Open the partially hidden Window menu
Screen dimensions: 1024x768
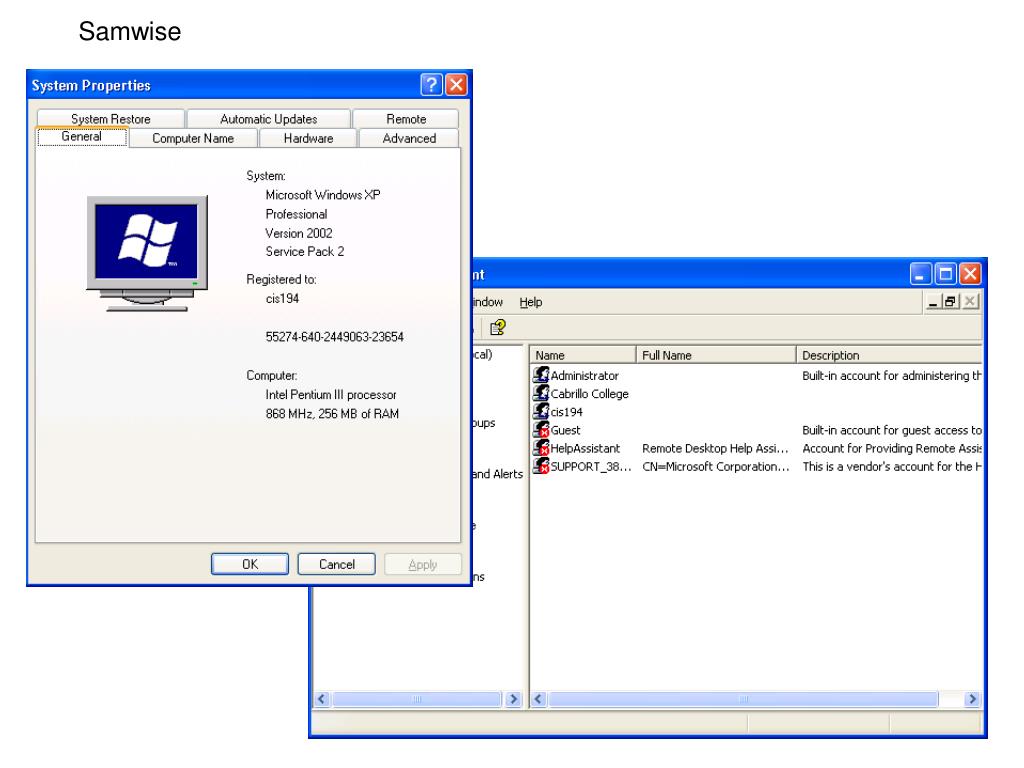point(488,302)
